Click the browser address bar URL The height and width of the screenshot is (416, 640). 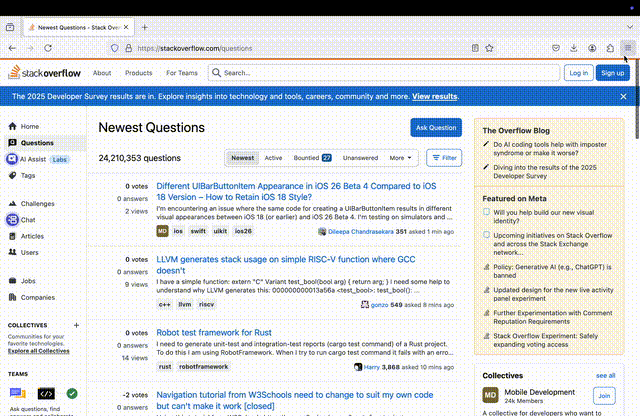pos(195,48)
